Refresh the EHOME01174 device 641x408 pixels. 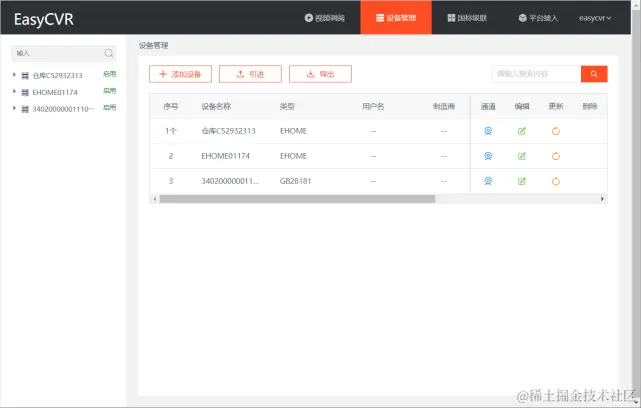click(556, 156)
